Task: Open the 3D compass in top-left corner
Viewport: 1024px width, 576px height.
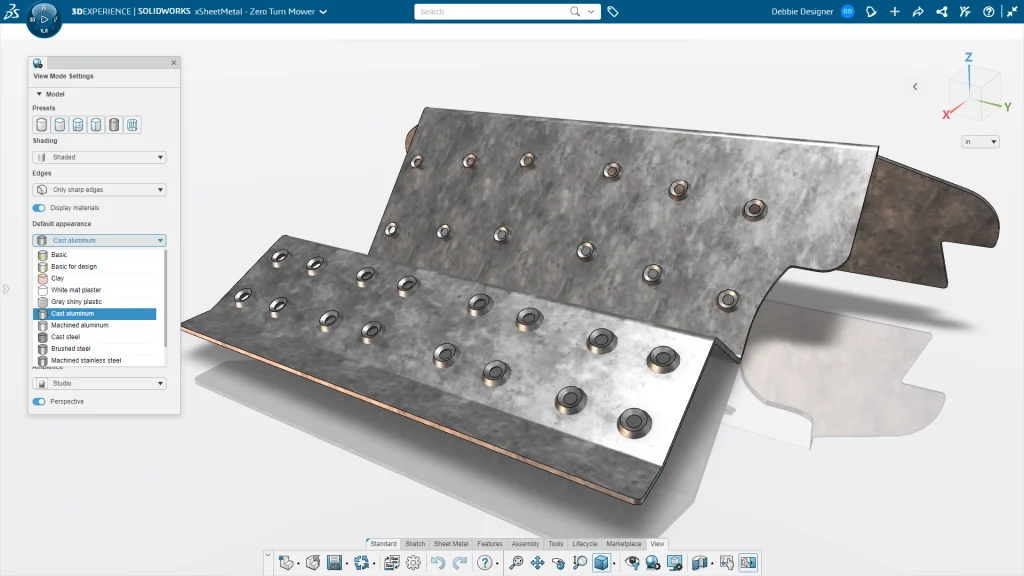Action: (x=44, y=21)
